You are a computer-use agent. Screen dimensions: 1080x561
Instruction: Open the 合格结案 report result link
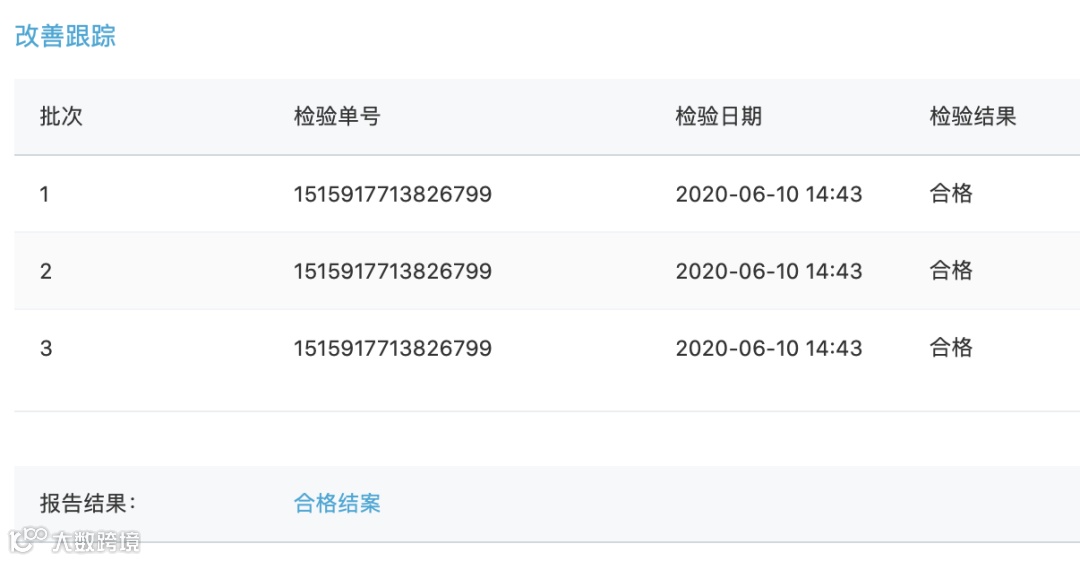pyautogui.click(x=337, y=503)
